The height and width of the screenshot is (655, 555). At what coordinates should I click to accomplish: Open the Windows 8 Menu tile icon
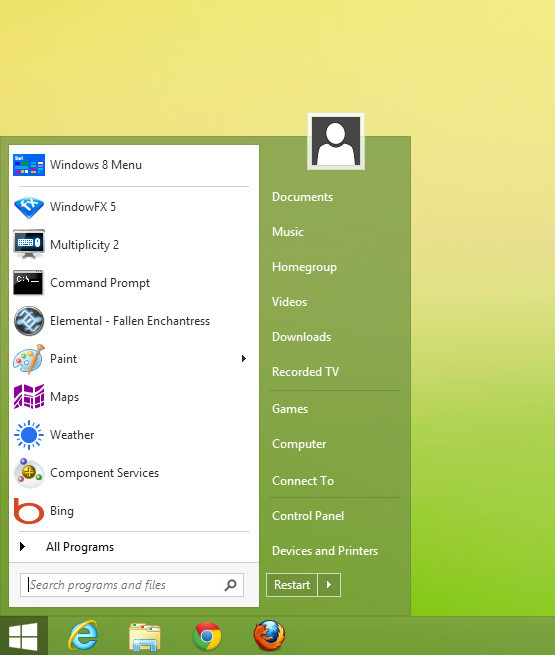tap(29, 165)
